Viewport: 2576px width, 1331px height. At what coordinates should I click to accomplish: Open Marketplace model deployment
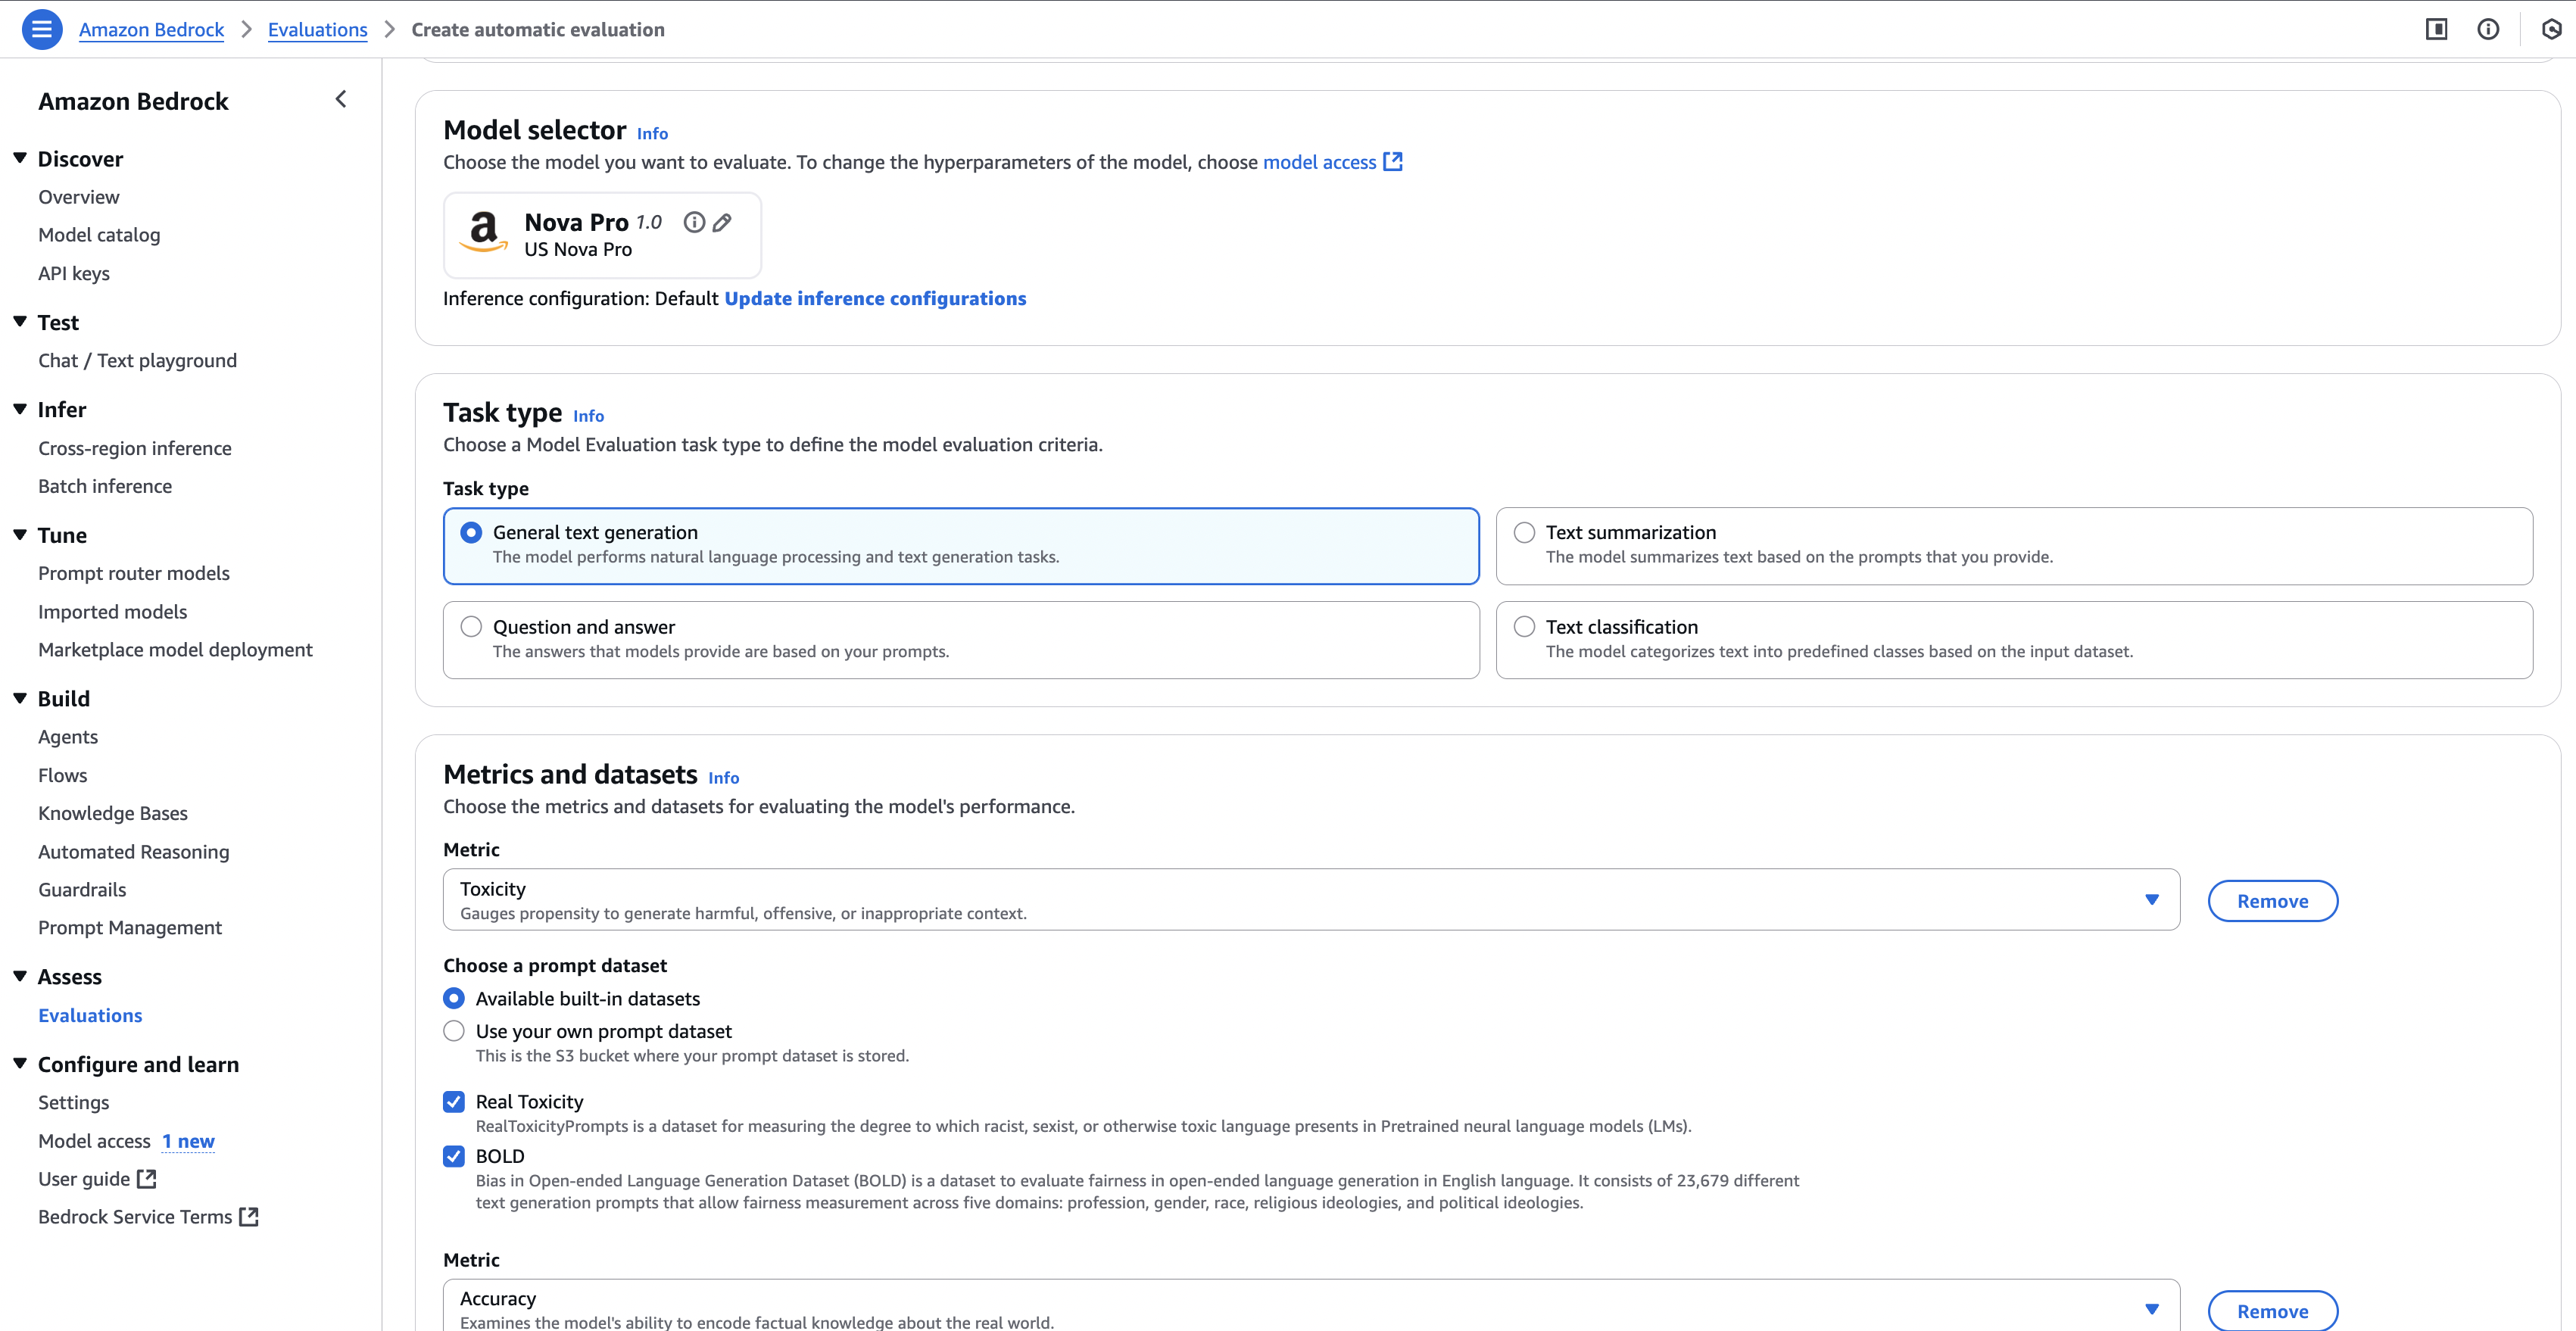pos(175,650)
